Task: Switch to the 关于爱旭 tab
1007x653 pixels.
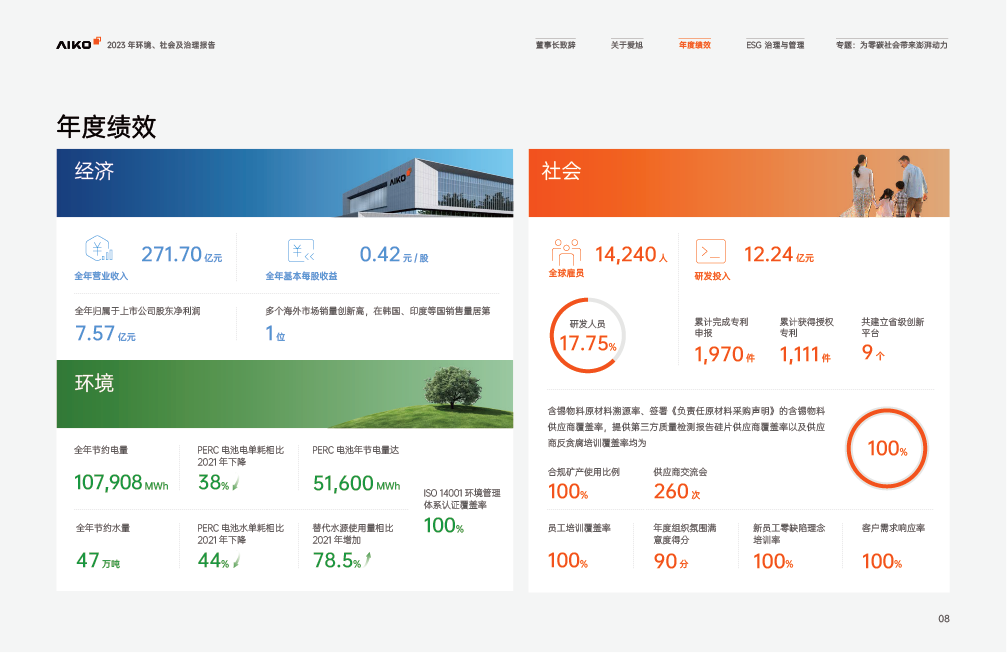Action: tap(627, 45)
